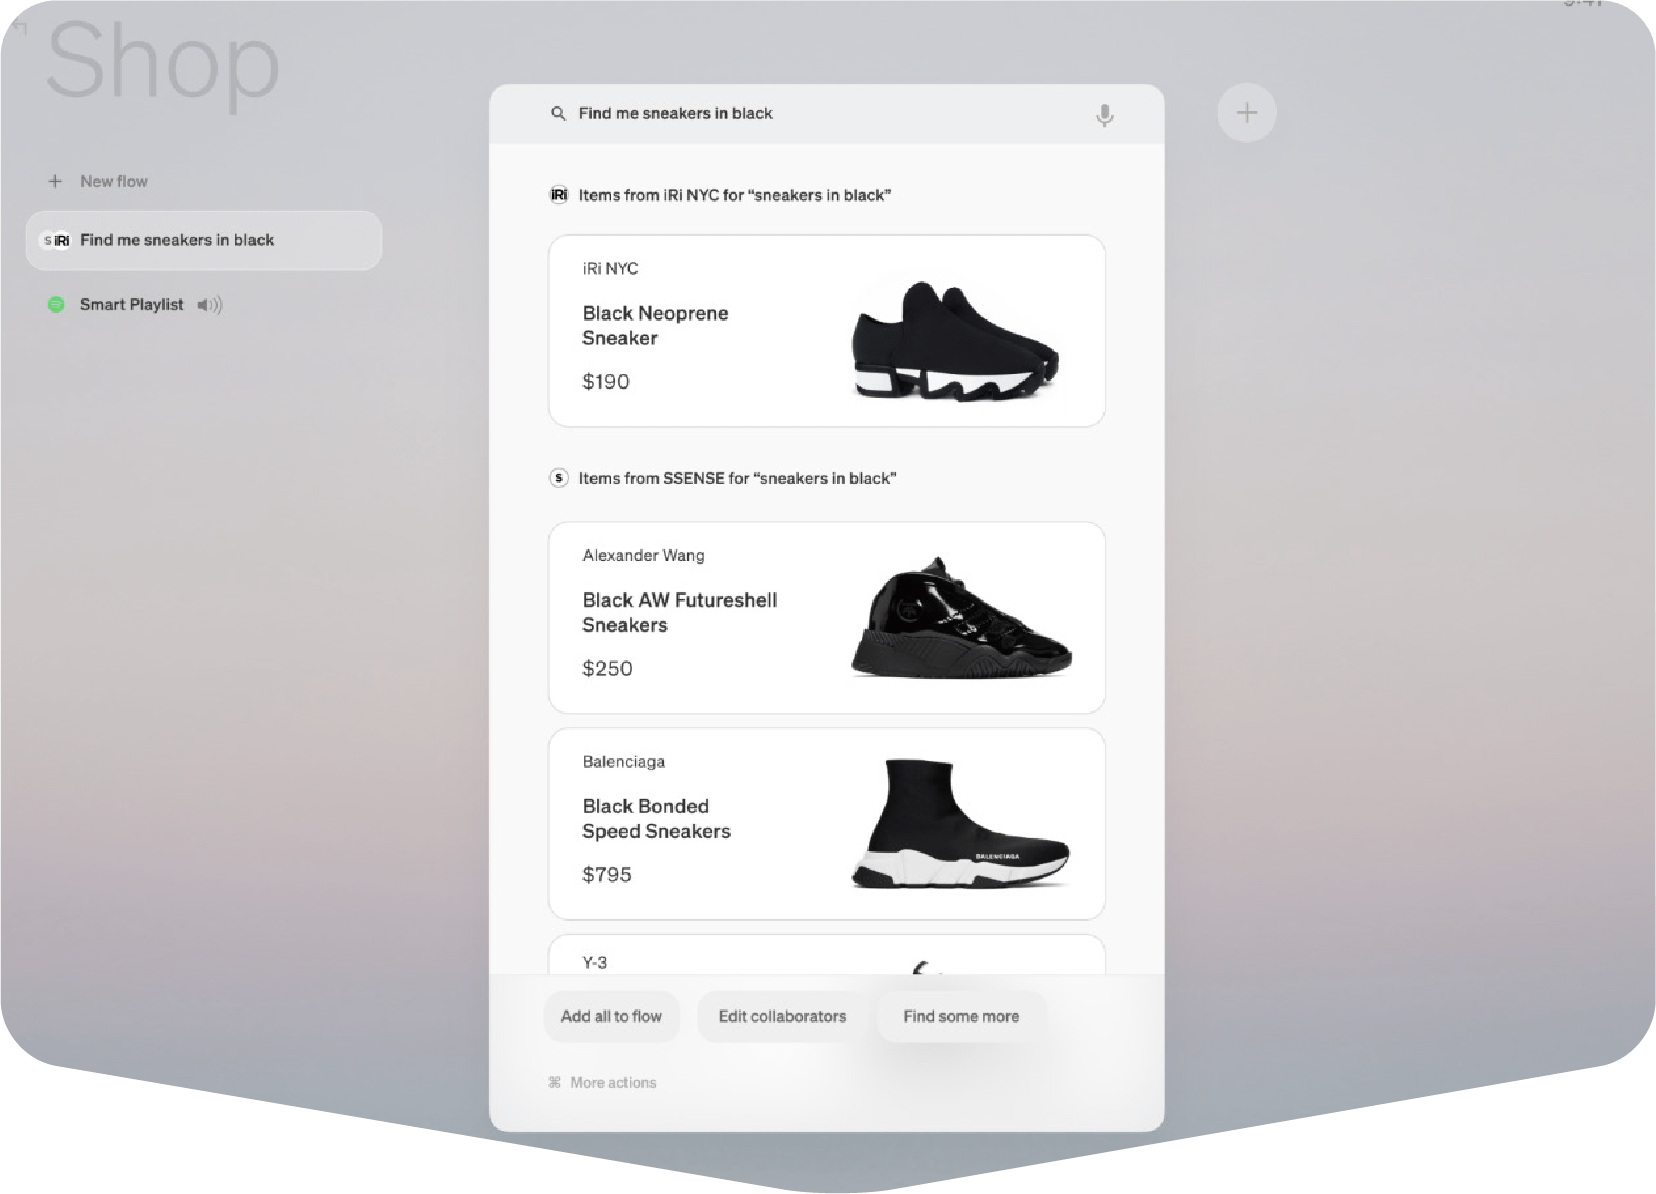The height and width of the screenshot is (1194, 1656).
Task: Click the command icon beside More actions
Action: click(554, 1082)
